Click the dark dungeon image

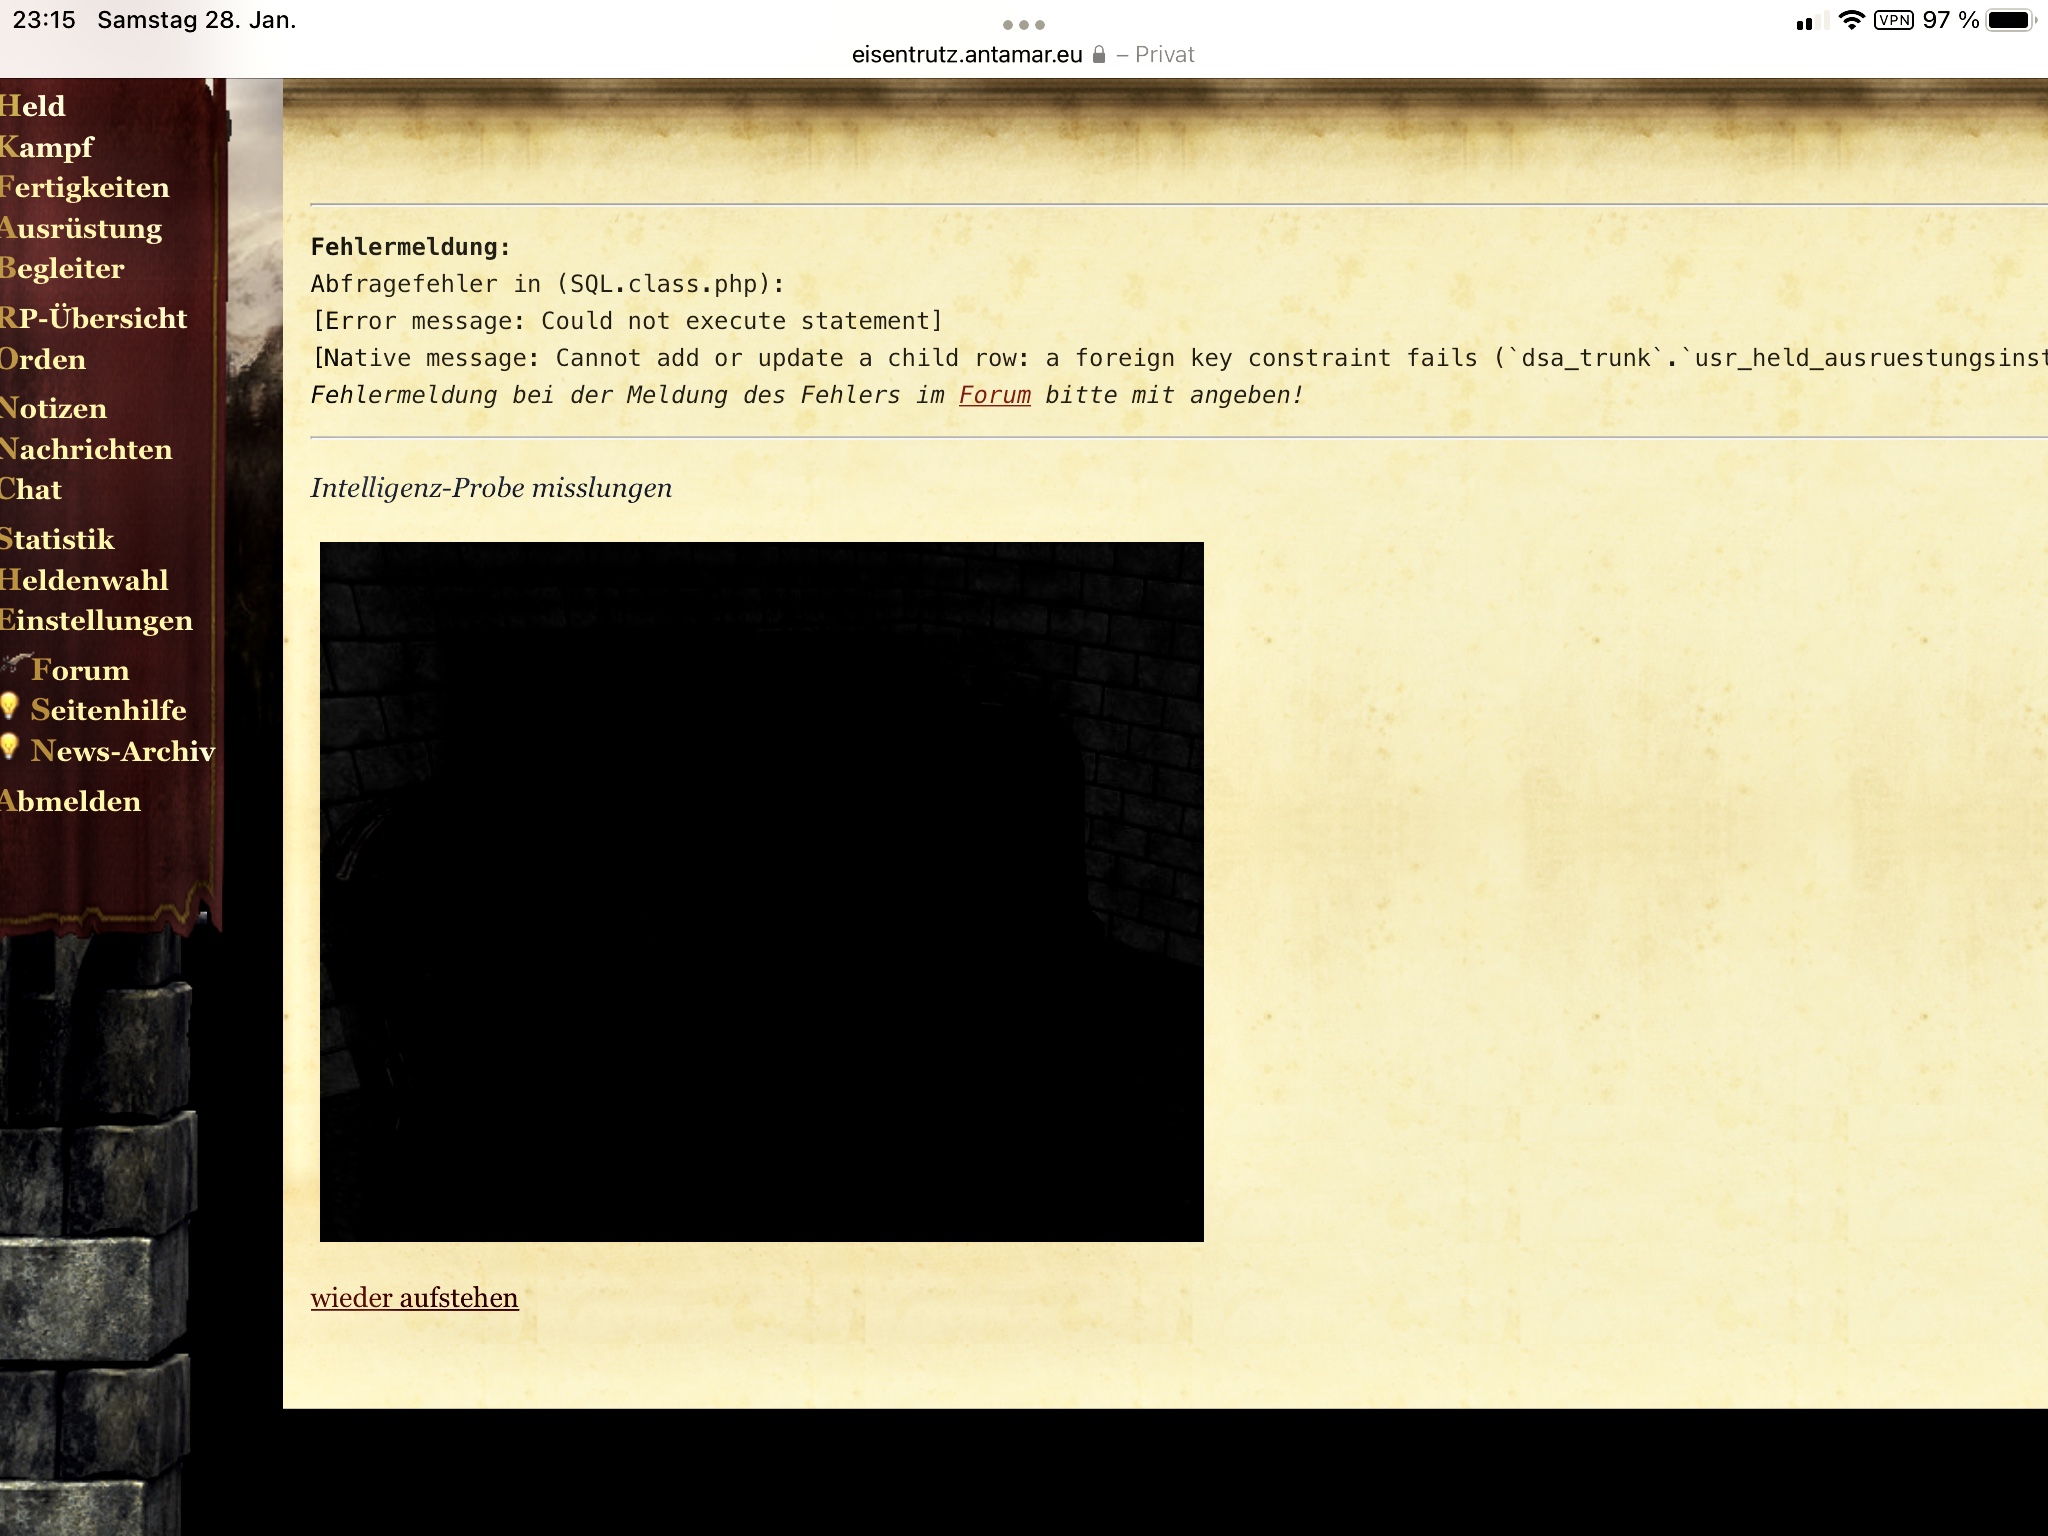point(761,891)
